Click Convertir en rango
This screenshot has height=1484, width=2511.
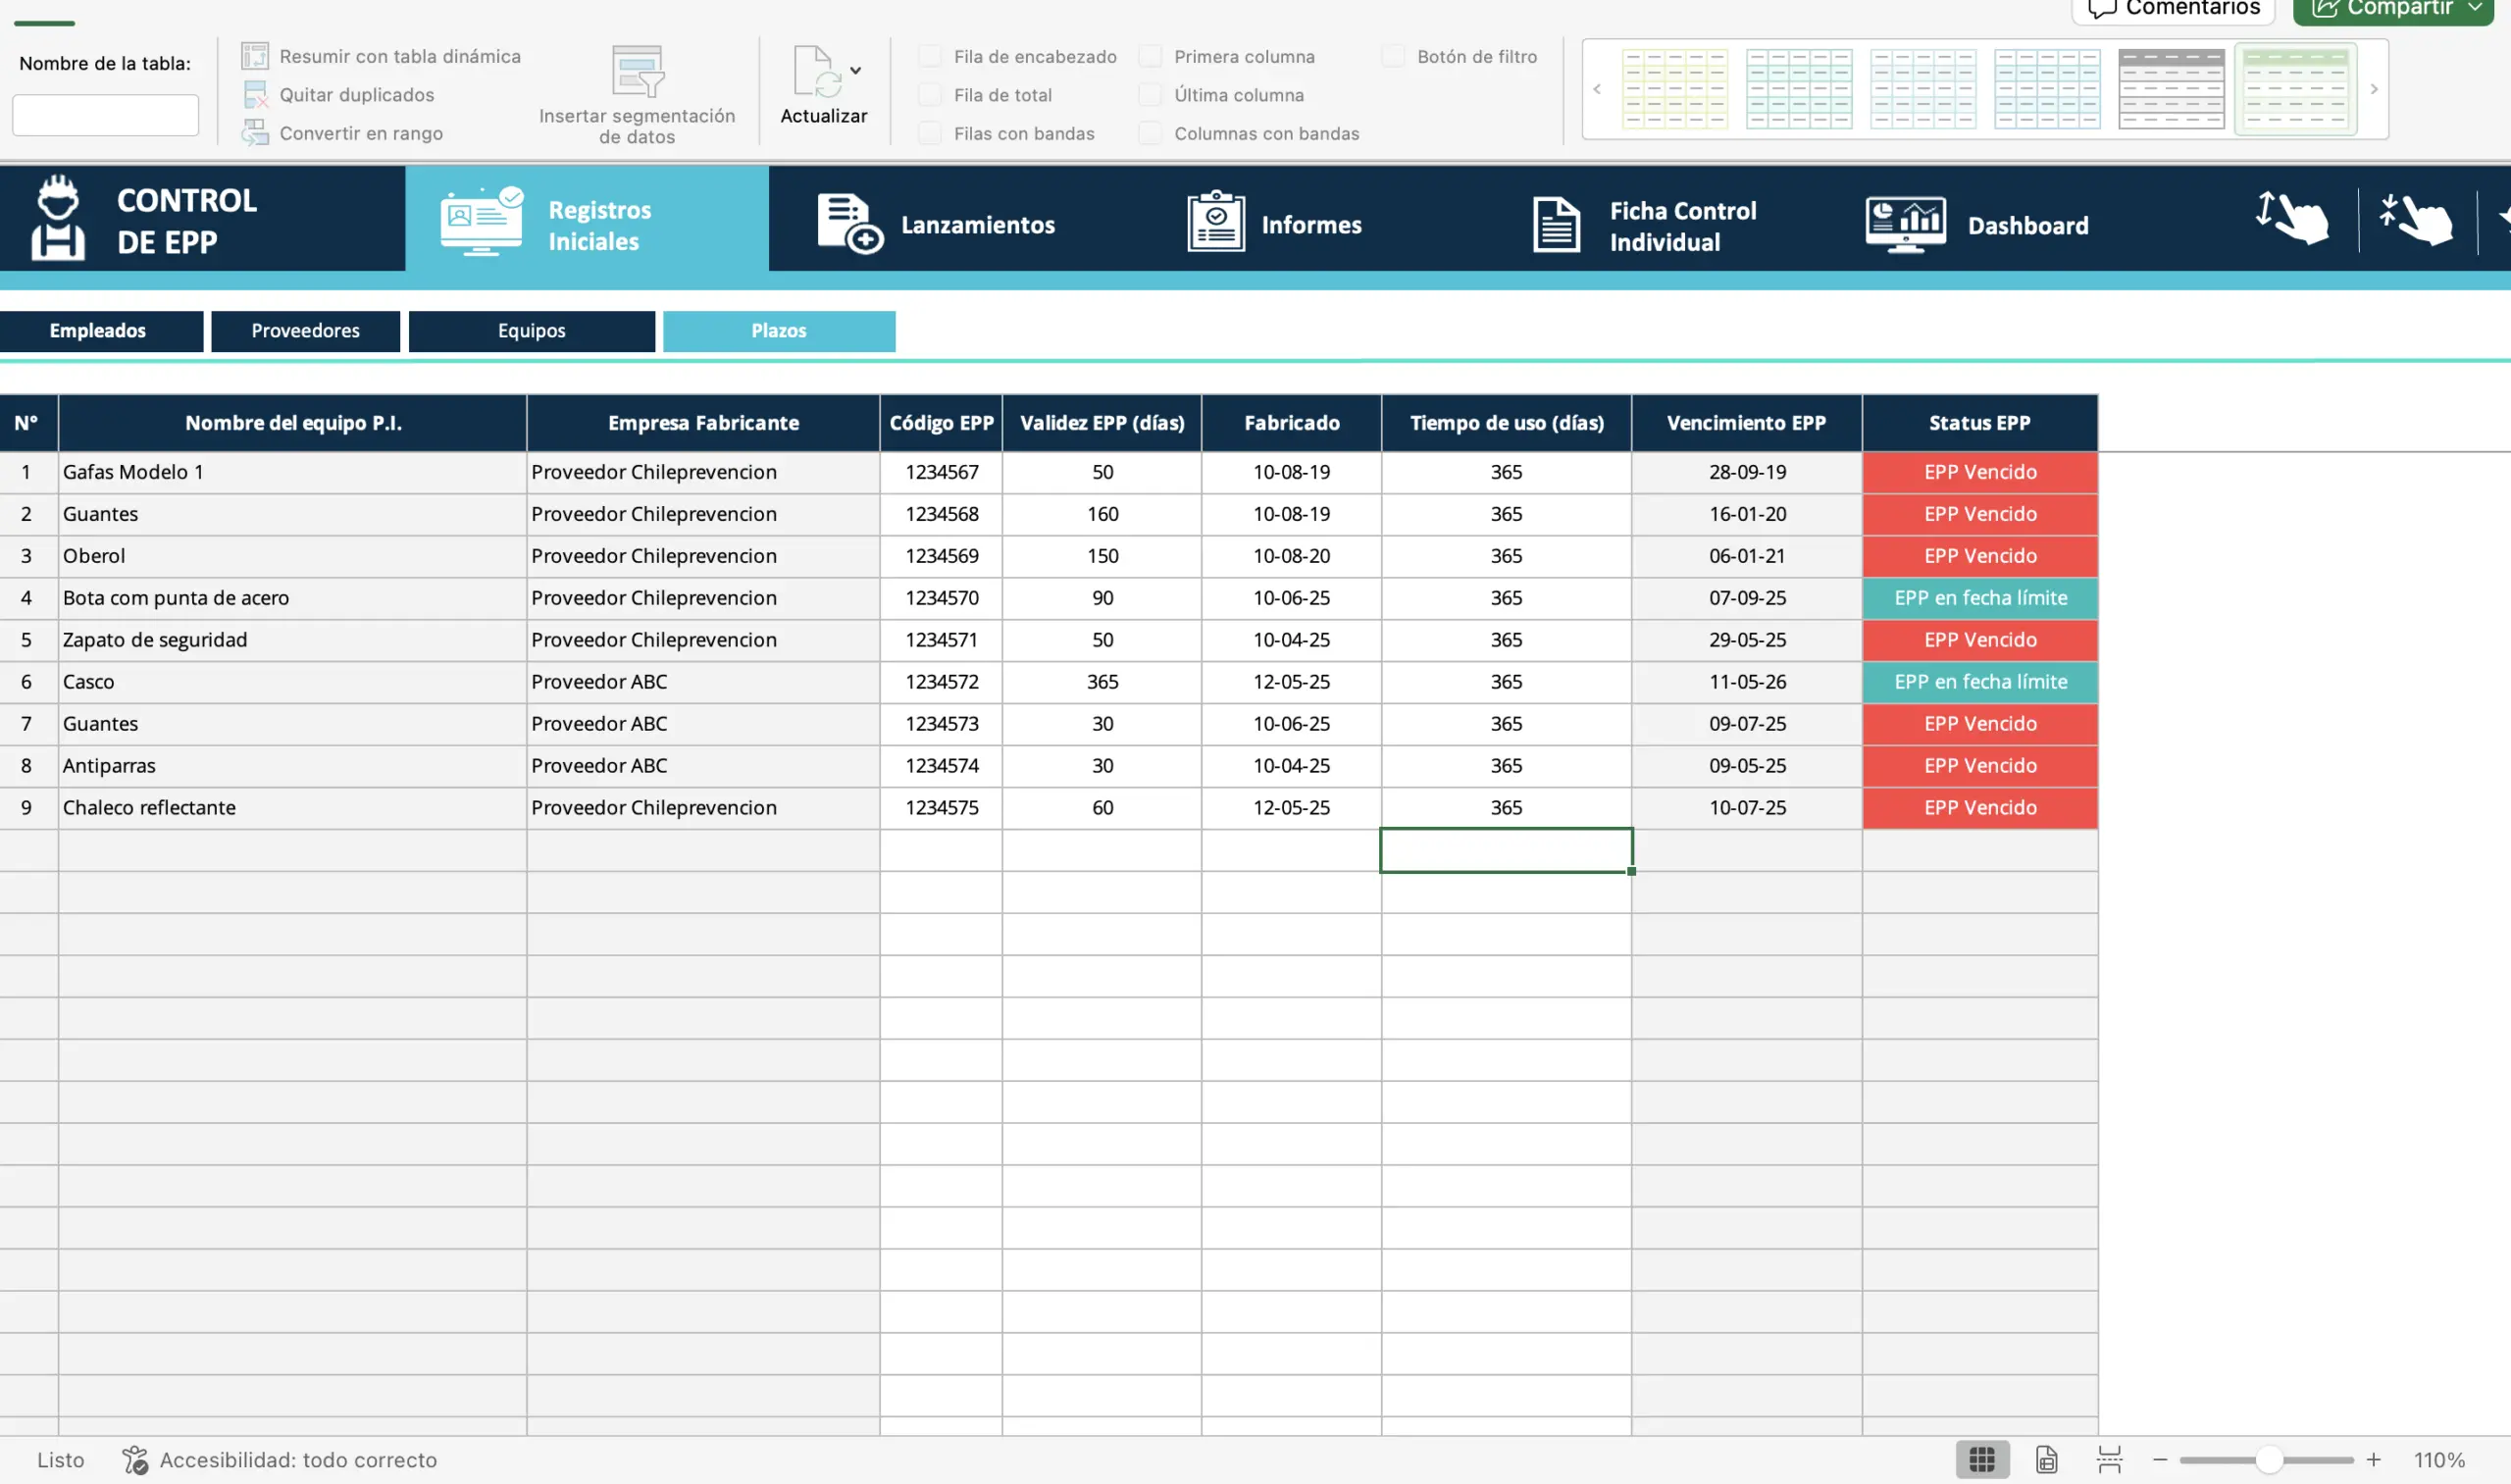360,133
